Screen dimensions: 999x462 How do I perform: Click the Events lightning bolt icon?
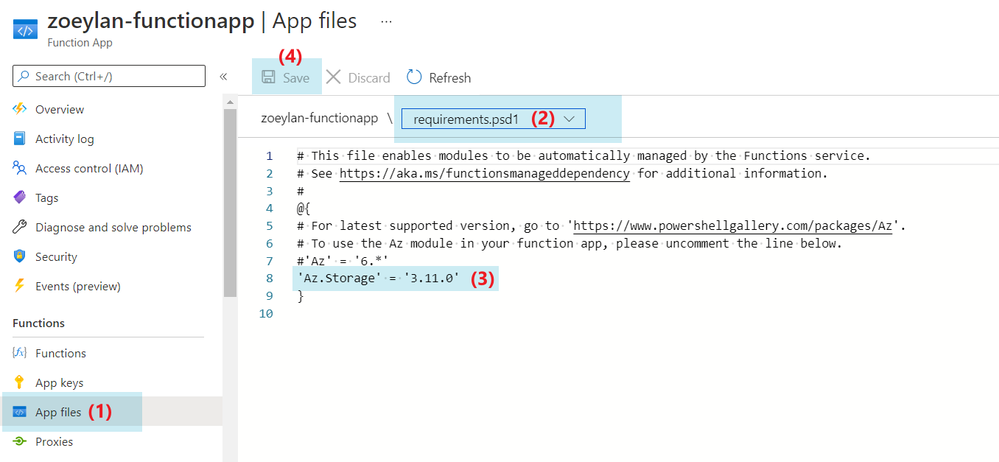19,286
